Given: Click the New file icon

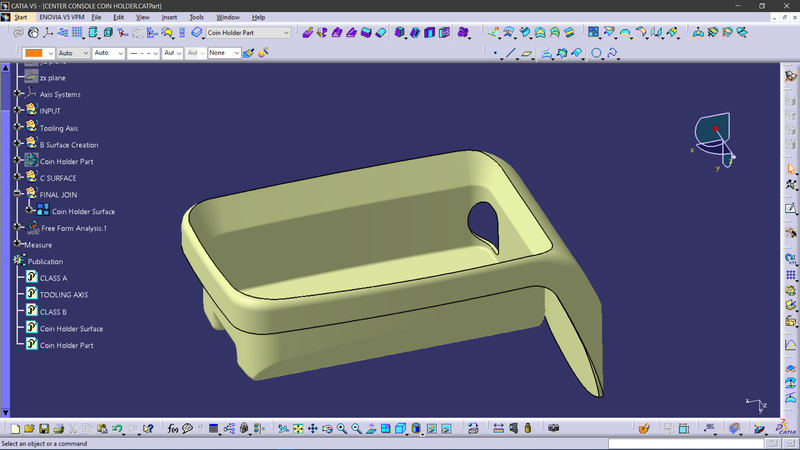Looking at the screenshot, I should (x=15, y=429).
